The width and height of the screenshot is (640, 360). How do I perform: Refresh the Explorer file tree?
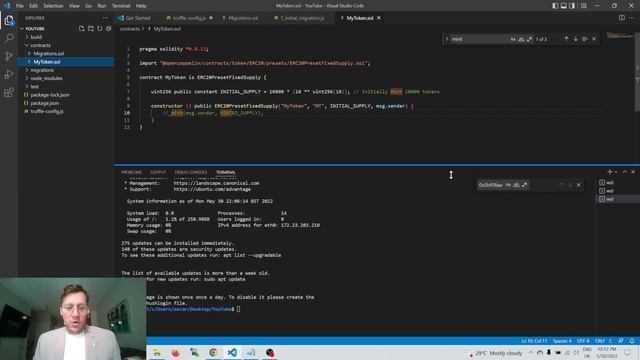coord(100,29)
